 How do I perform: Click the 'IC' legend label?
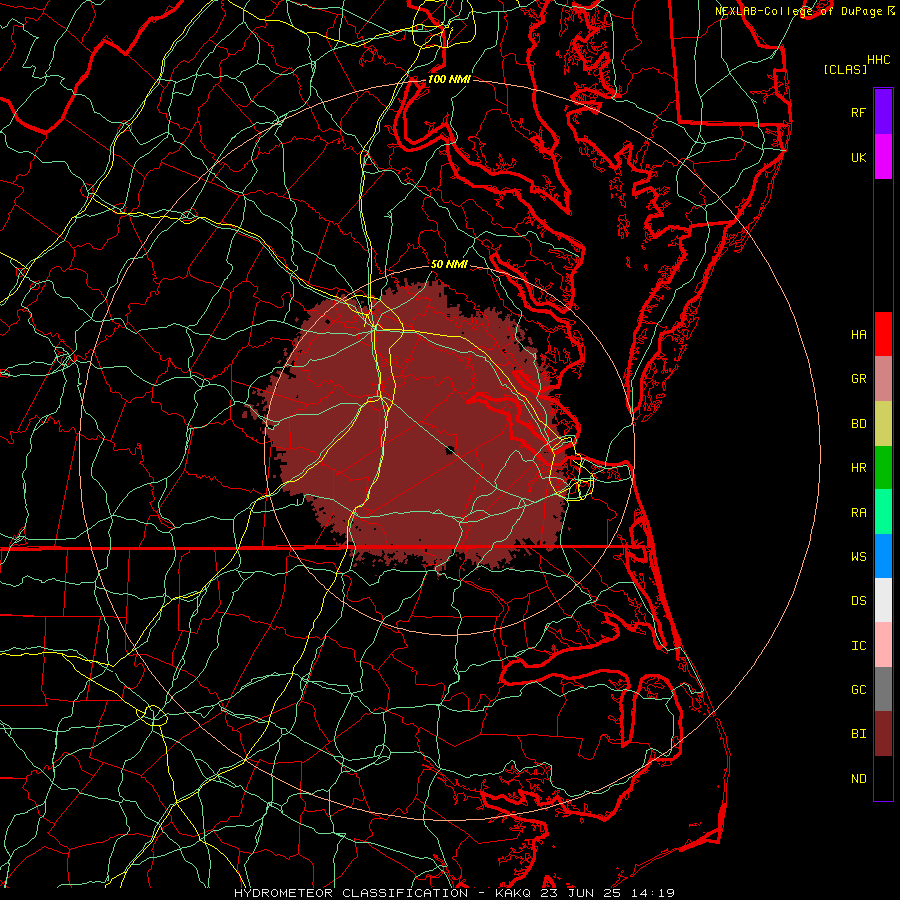858,645
